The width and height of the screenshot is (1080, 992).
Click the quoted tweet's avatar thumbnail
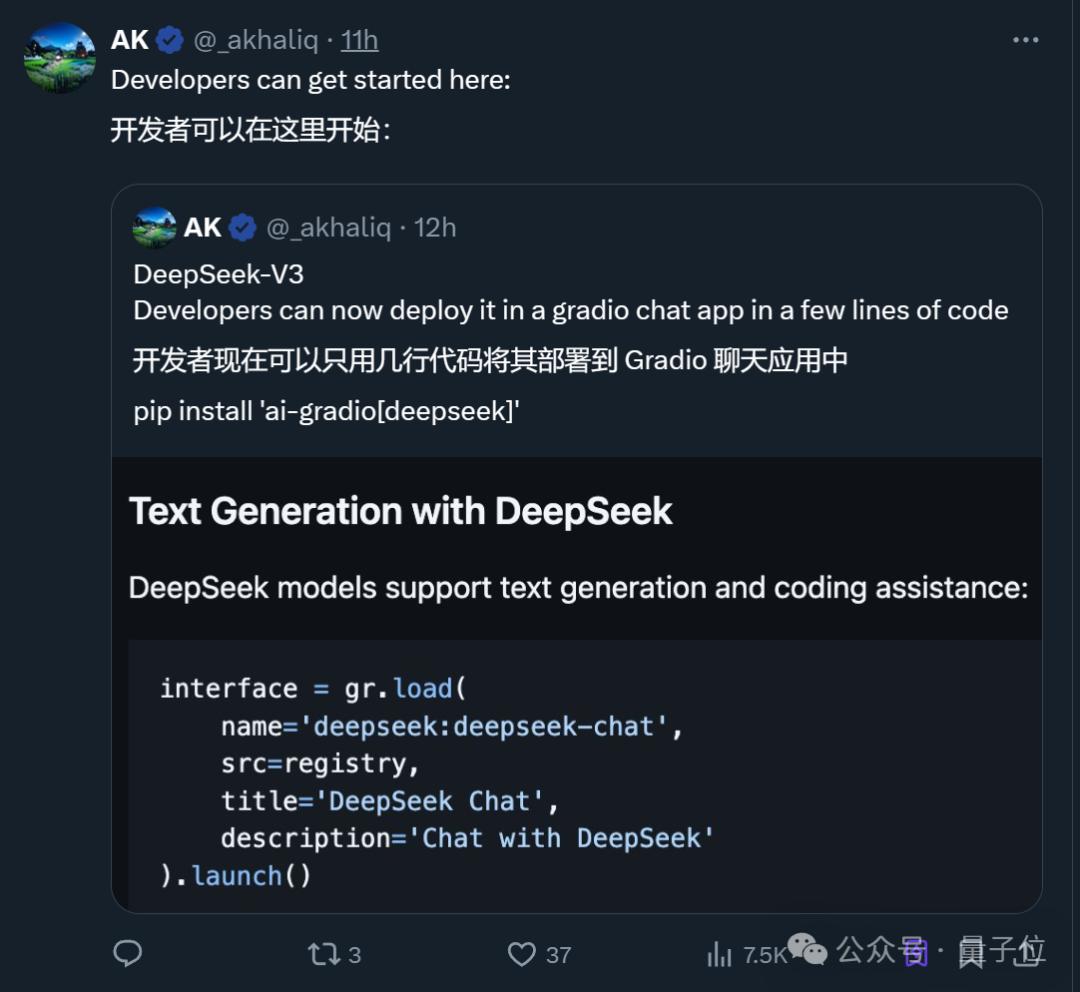[155, 227]
